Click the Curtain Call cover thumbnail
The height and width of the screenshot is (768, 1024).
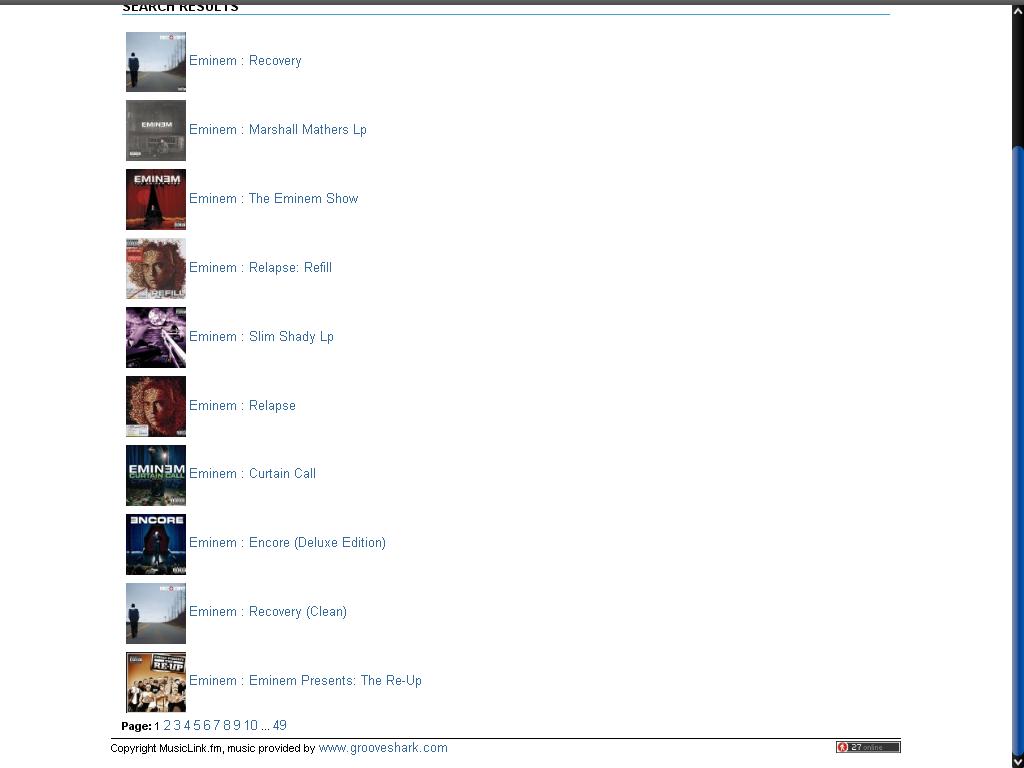tap(155, 475)
